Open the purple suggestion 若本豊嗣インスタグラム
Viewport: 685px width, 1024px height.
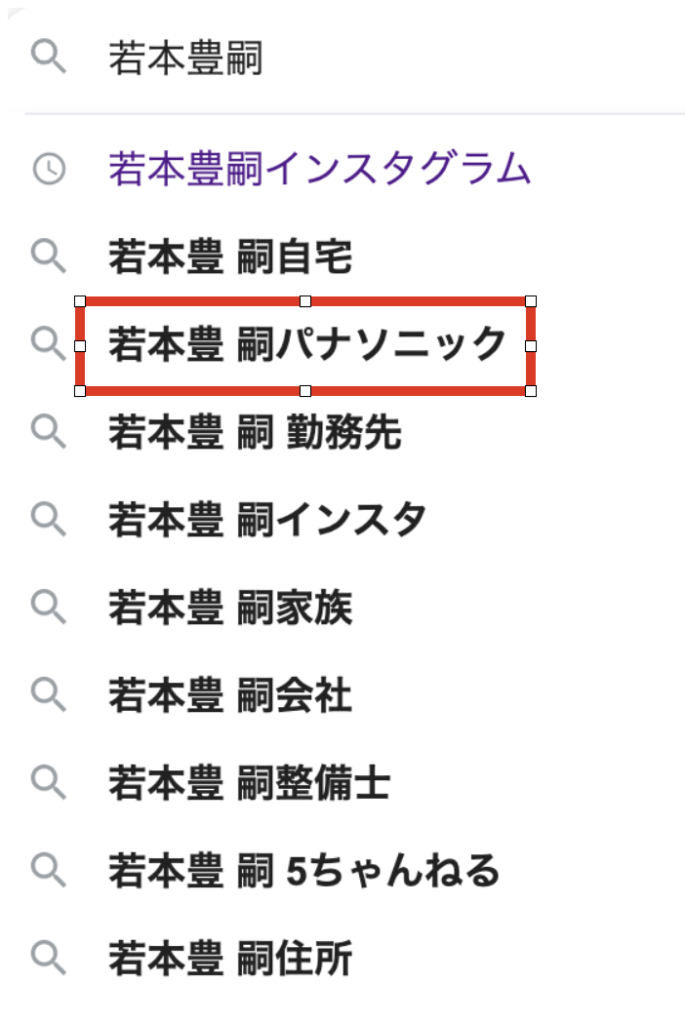319,168
